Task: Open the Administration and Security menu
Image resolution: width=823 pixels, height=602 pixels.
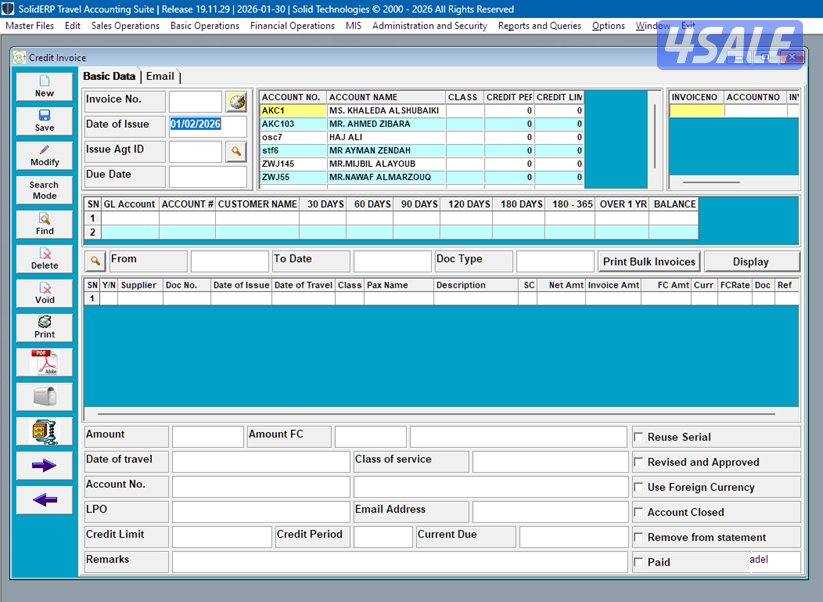Action: point(430,26)
